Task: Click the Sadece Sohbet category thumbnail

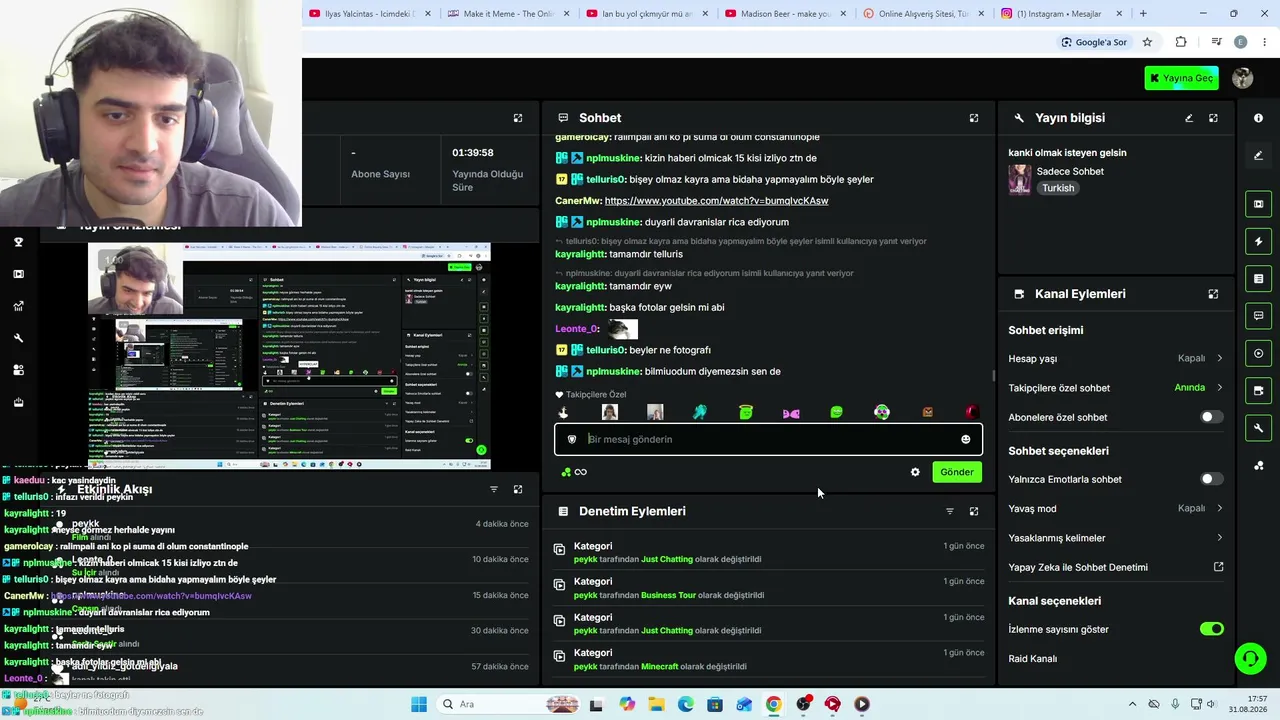Action: (x=1020, y=179)
